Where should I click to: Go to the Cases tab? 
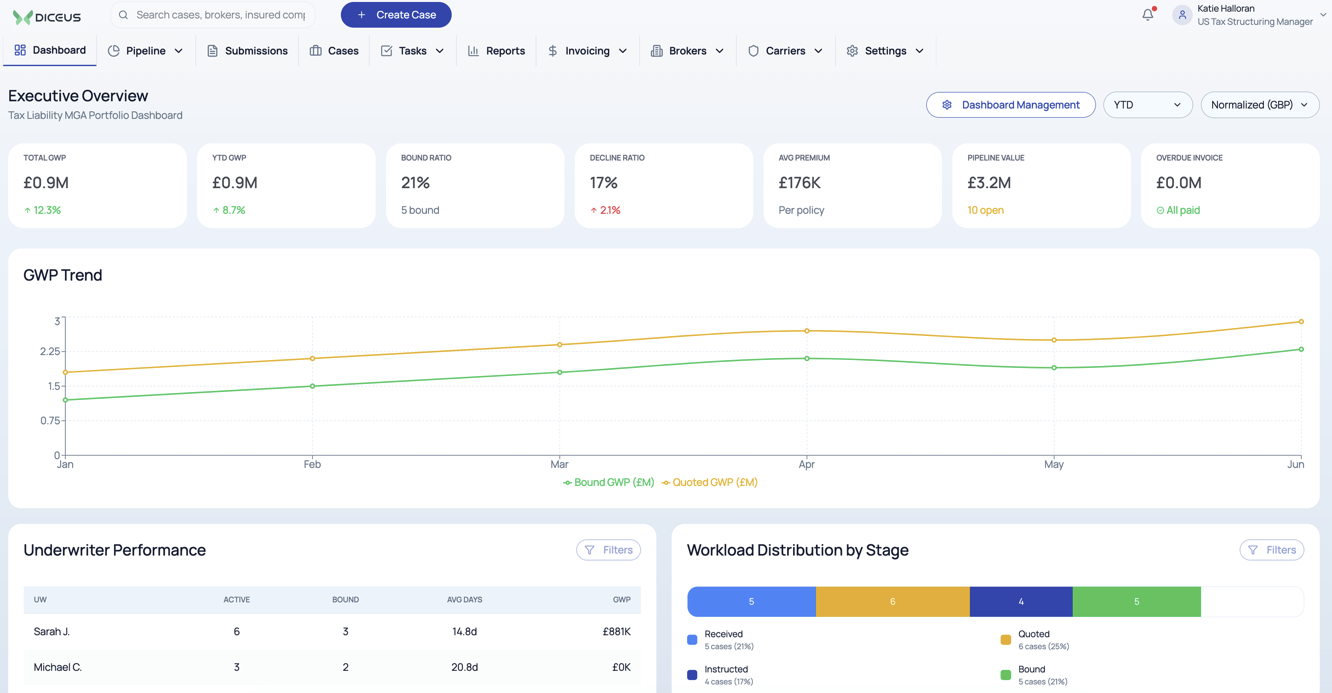[x=334, y=51]
